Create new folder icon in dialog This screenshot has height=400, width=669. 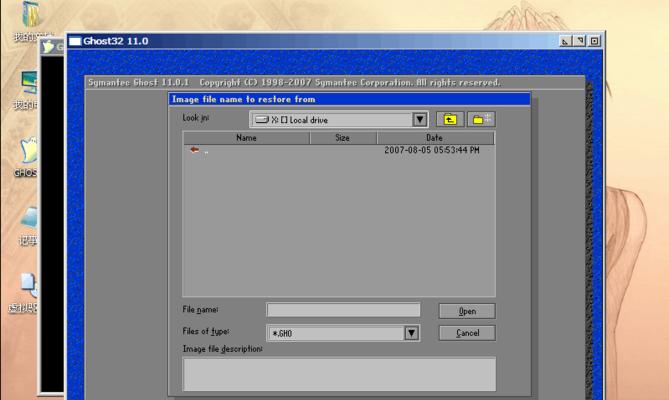(481, 119)
